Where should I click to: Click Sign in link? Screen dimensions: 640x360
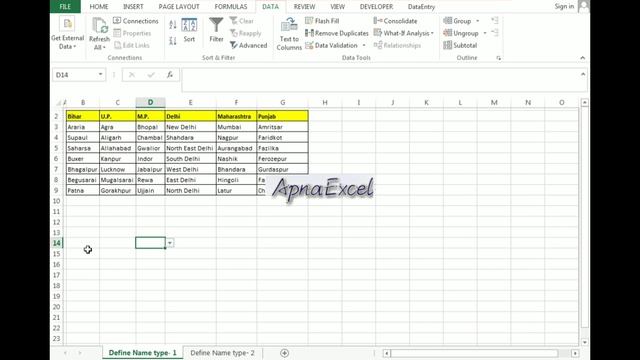pyautogui.click(x=564, y=6)
